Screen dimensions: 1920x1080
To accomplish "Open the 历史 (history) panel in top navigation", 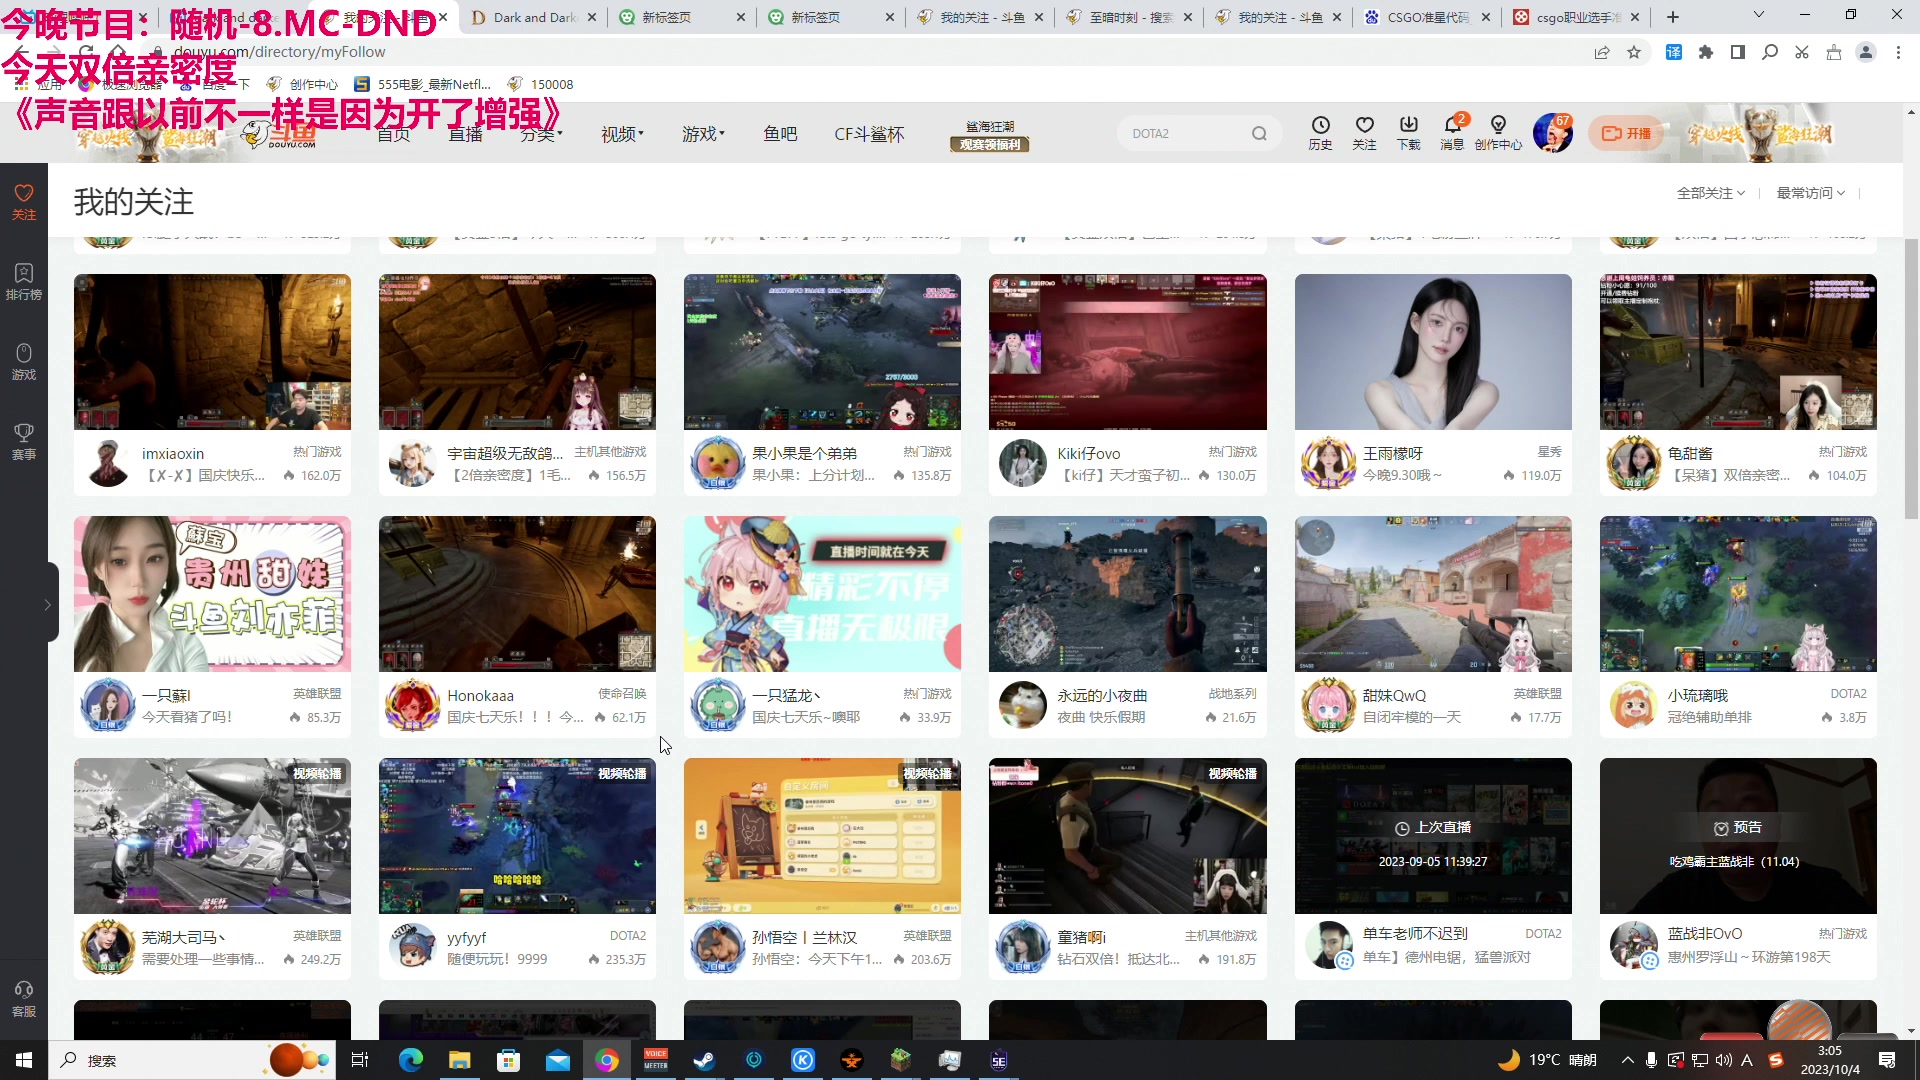I will [x=1320, y=132].
